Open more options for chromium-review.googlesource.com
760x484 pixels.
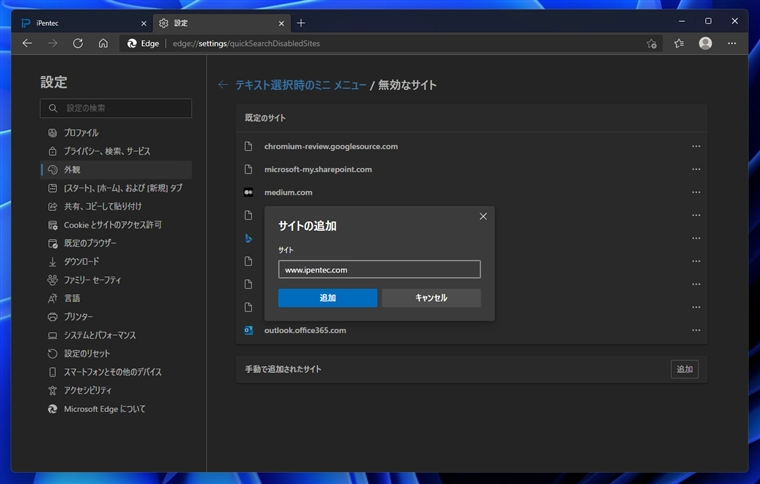696,146
